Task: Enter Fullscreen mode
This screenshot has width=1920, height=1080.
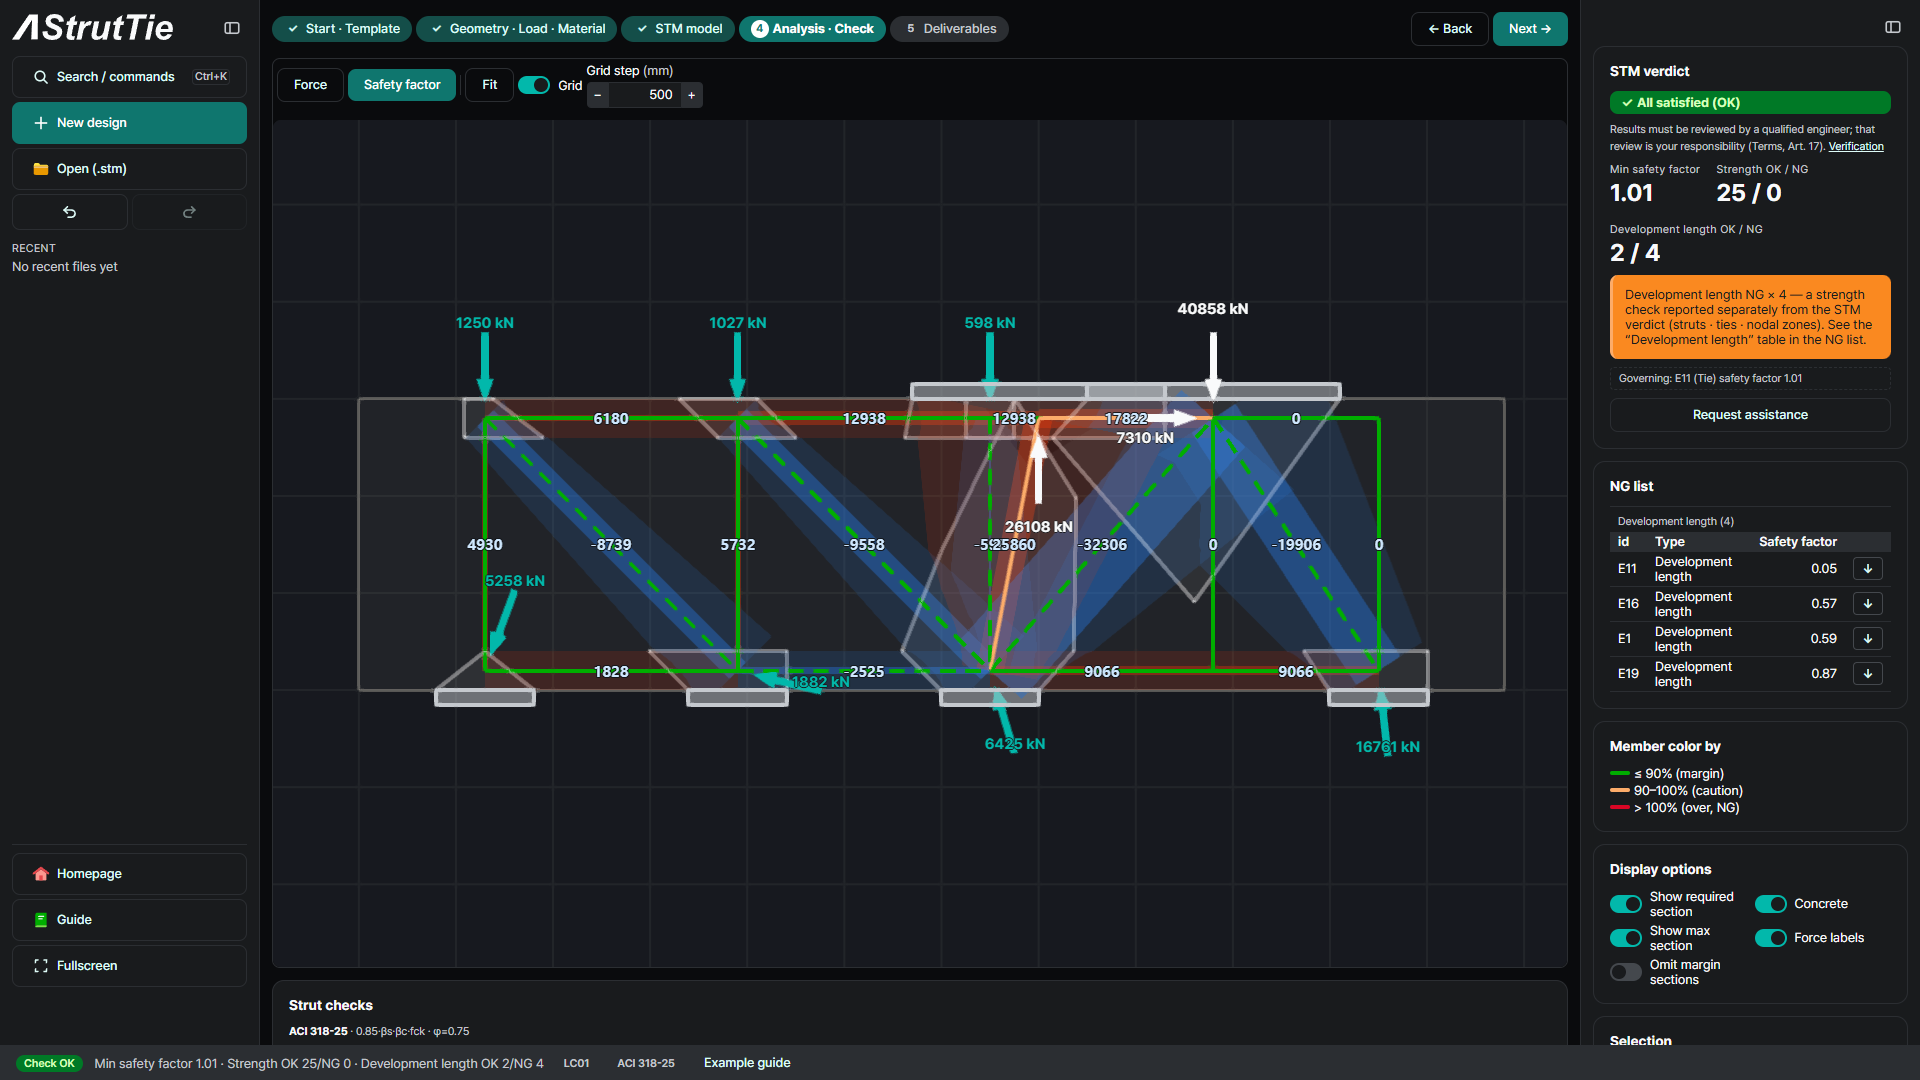Action: (x=129, y=966)
